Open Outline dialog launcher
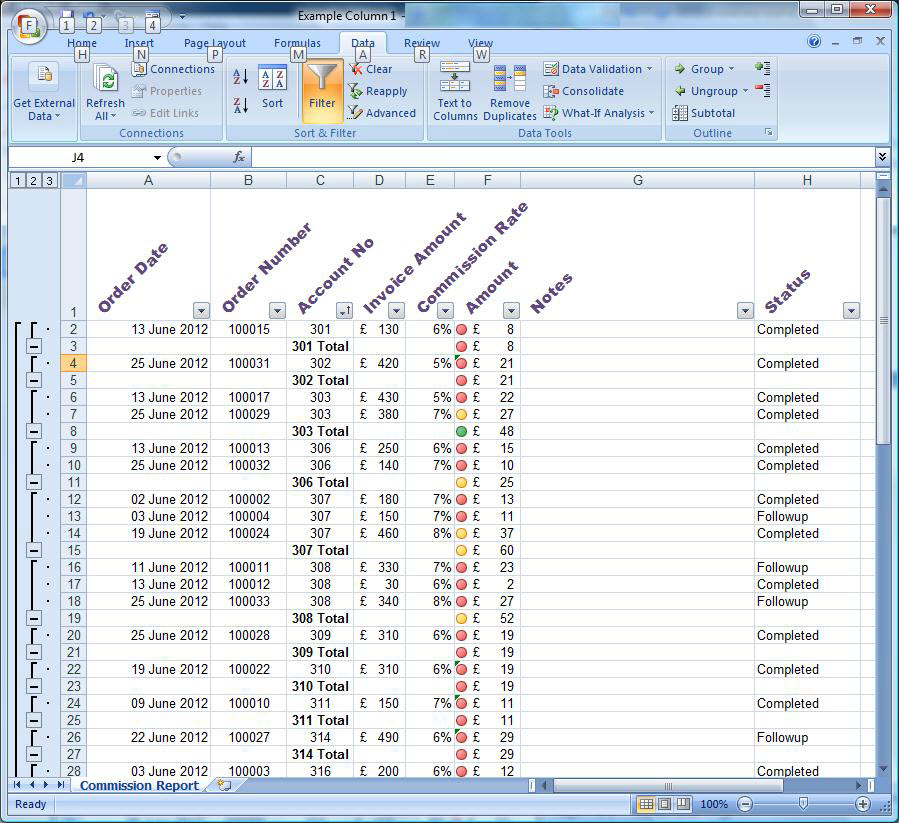Image resolution: width=899 pixels, height=823 pixels. click(768, 132)
